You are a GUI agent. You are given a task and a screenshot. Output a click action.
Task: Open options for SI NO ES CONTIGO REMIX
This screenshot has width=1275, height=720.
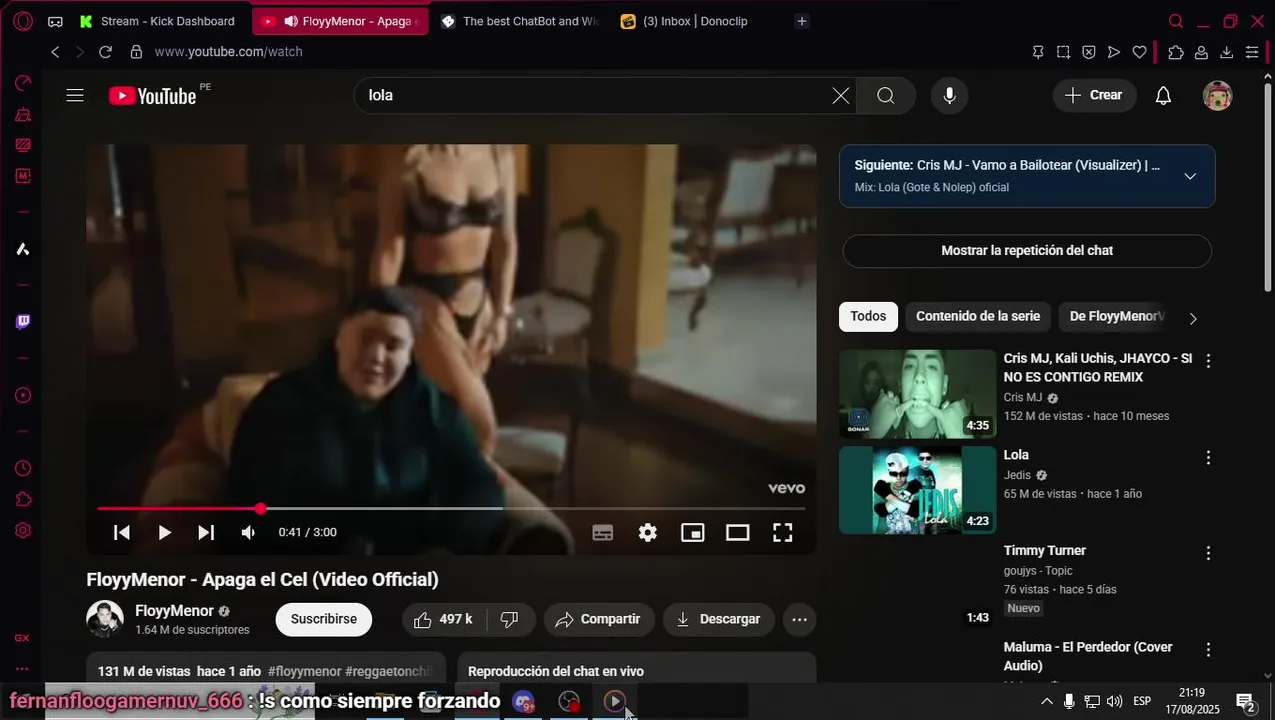1208,361
